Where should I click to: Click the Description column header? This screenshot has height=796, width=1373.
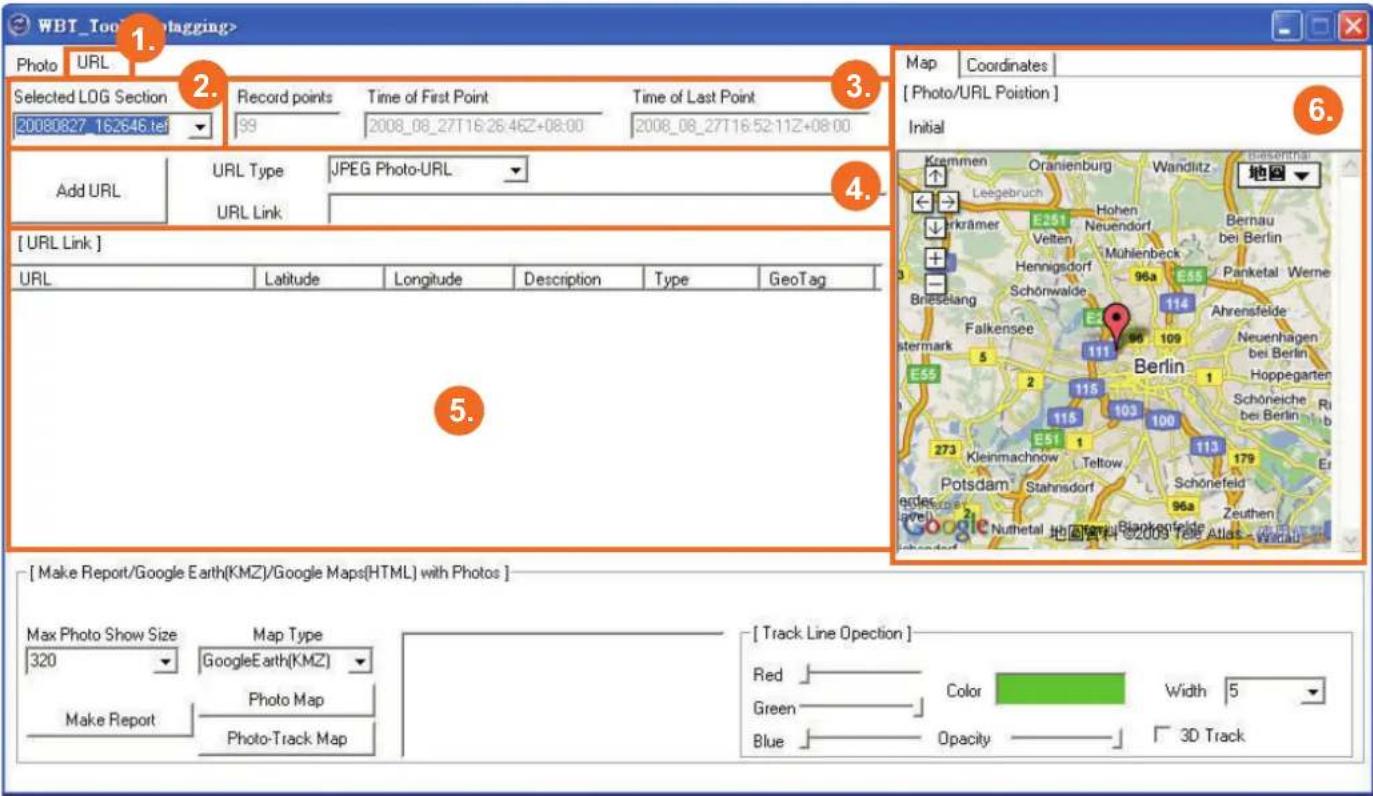pos(578,279)
